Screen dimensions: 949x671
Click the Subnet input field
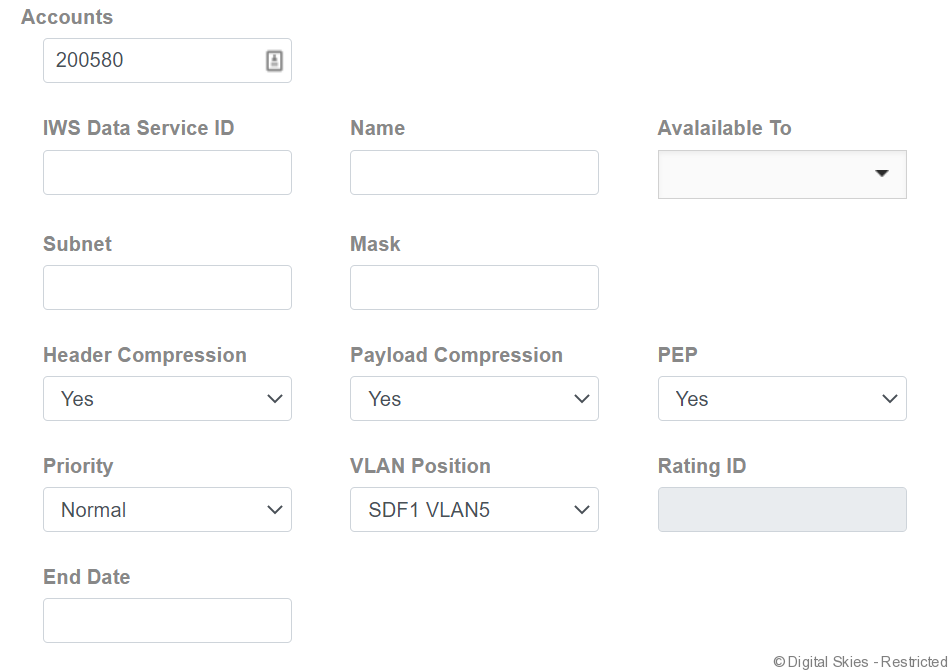[x=167, y=287]
